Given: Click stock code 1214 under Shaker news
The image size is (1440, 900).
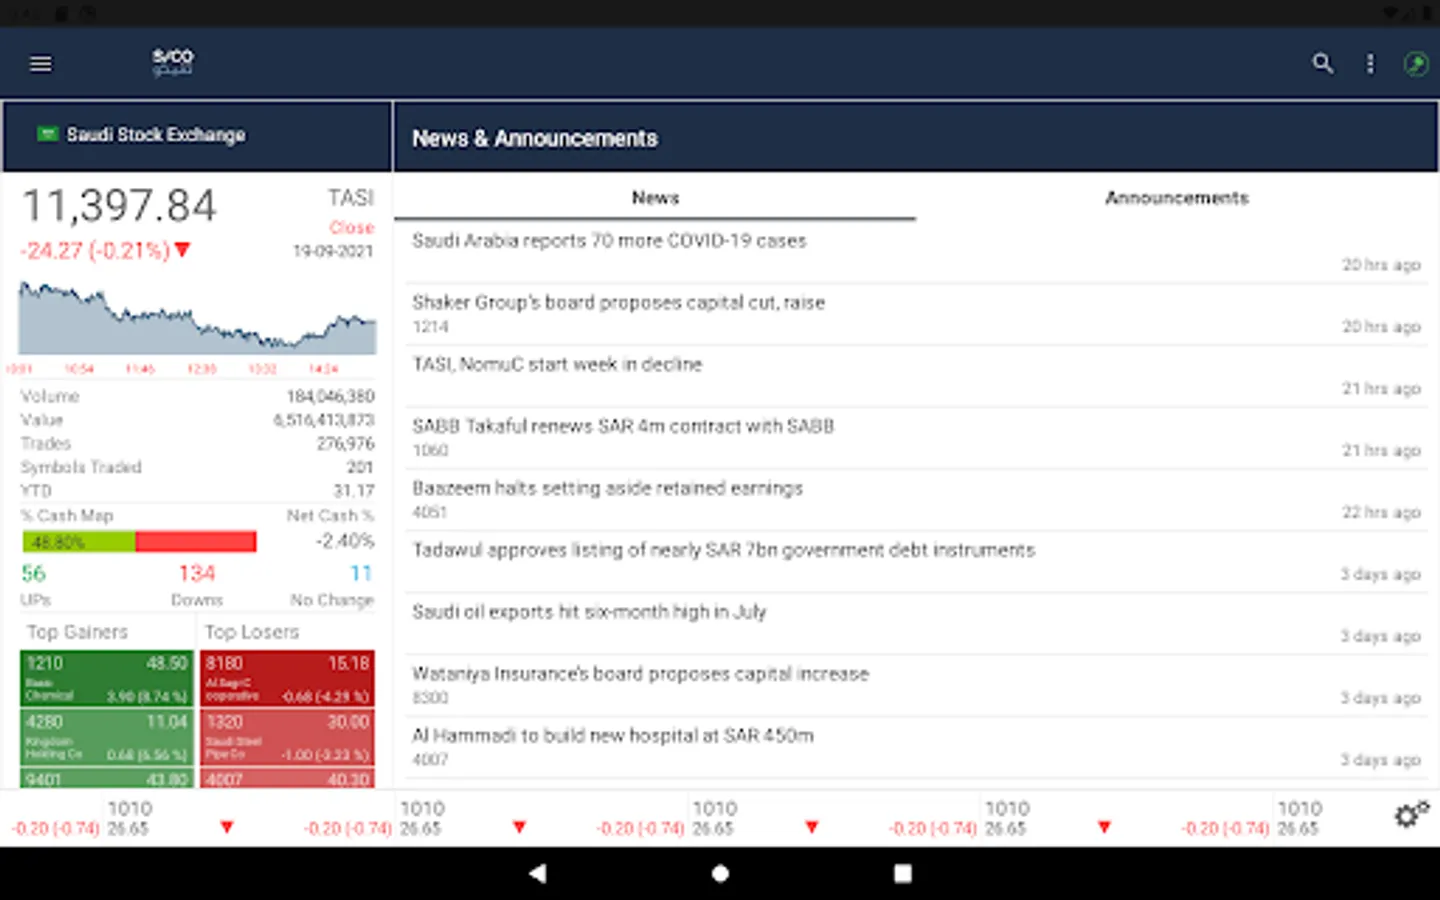Looking at the screenshot, I should click(431, 327).
